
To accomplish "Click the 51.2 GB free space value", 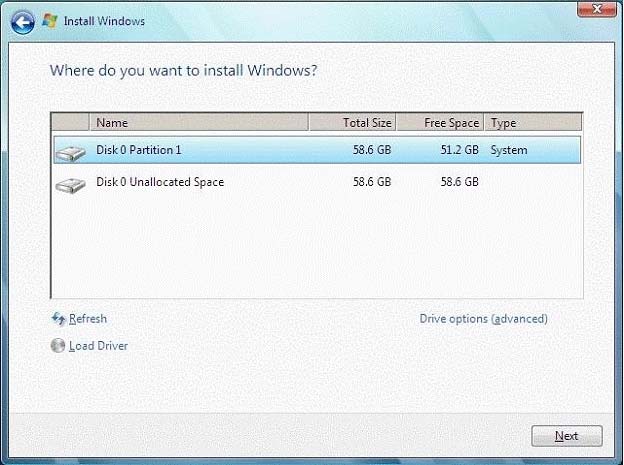I will (x=459, y=150).
